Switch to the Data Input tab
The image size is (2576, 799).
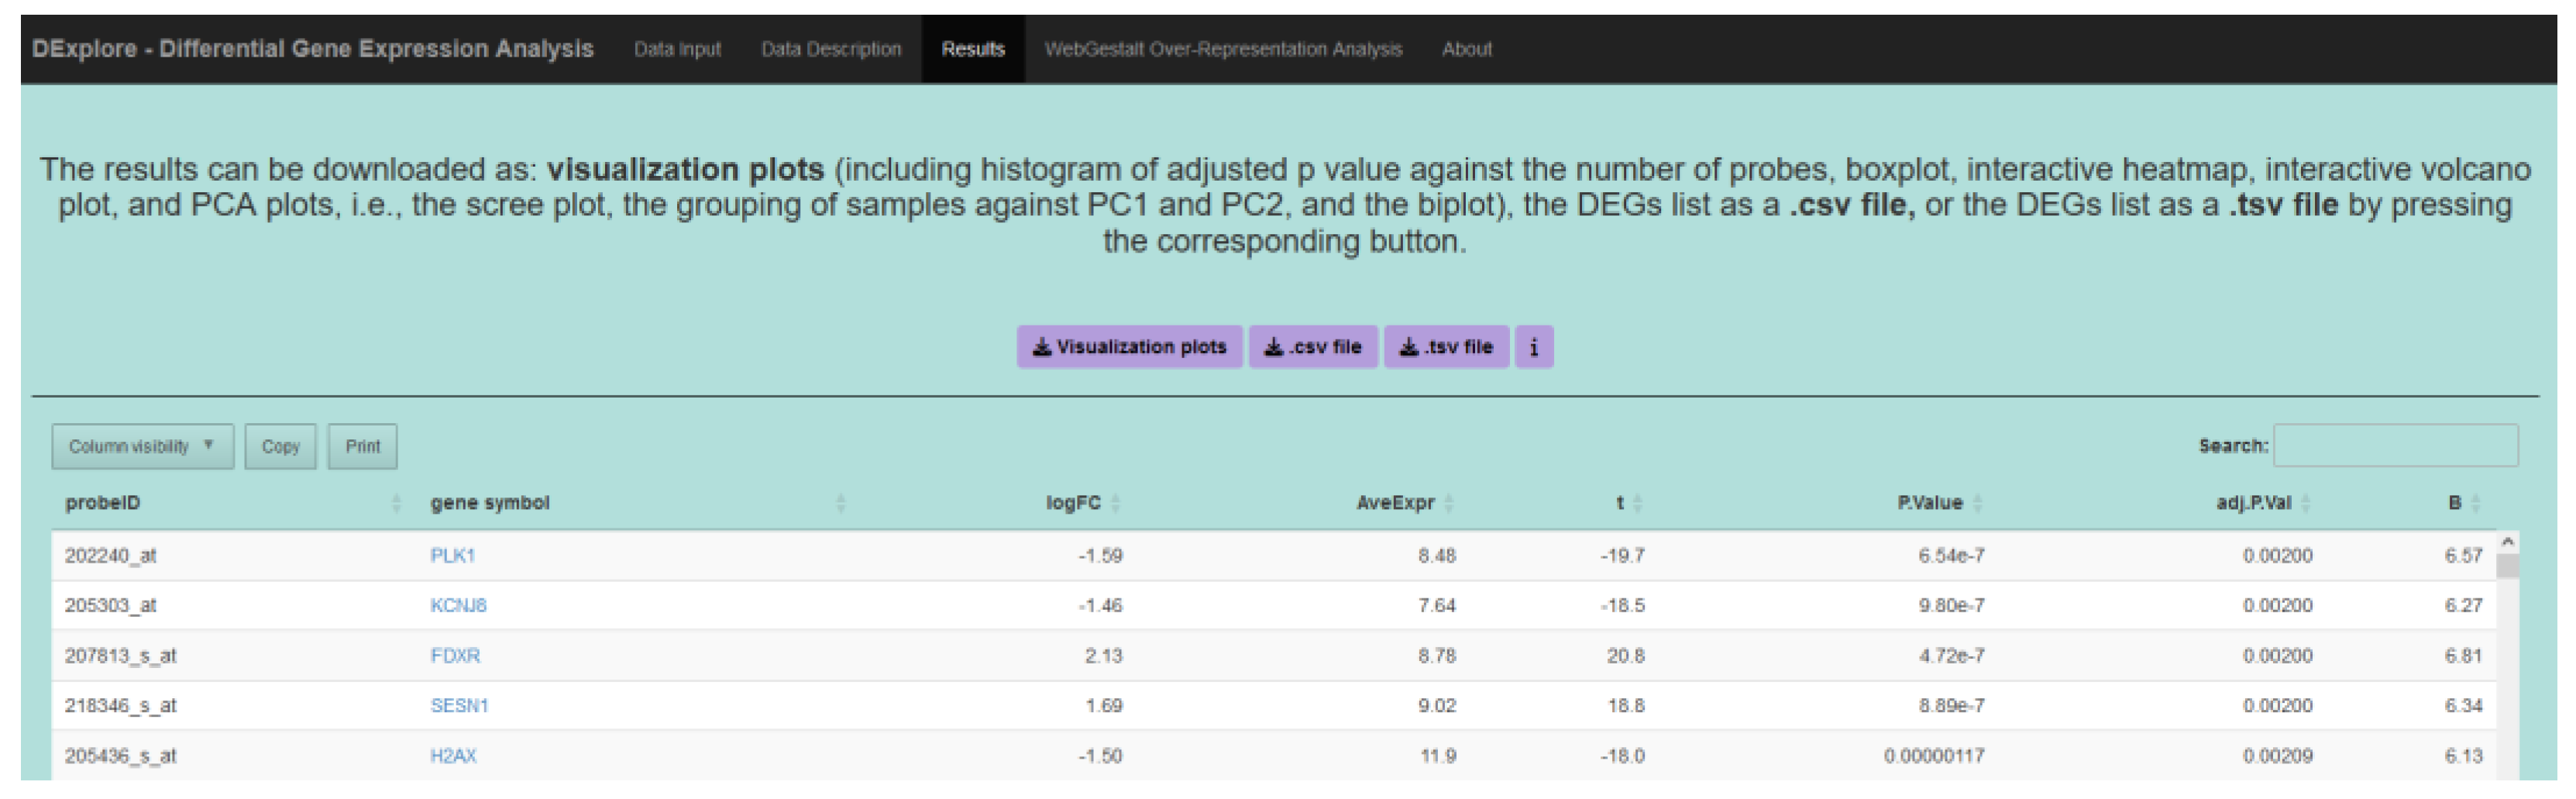pyautogui.click(x=677, y=49)
